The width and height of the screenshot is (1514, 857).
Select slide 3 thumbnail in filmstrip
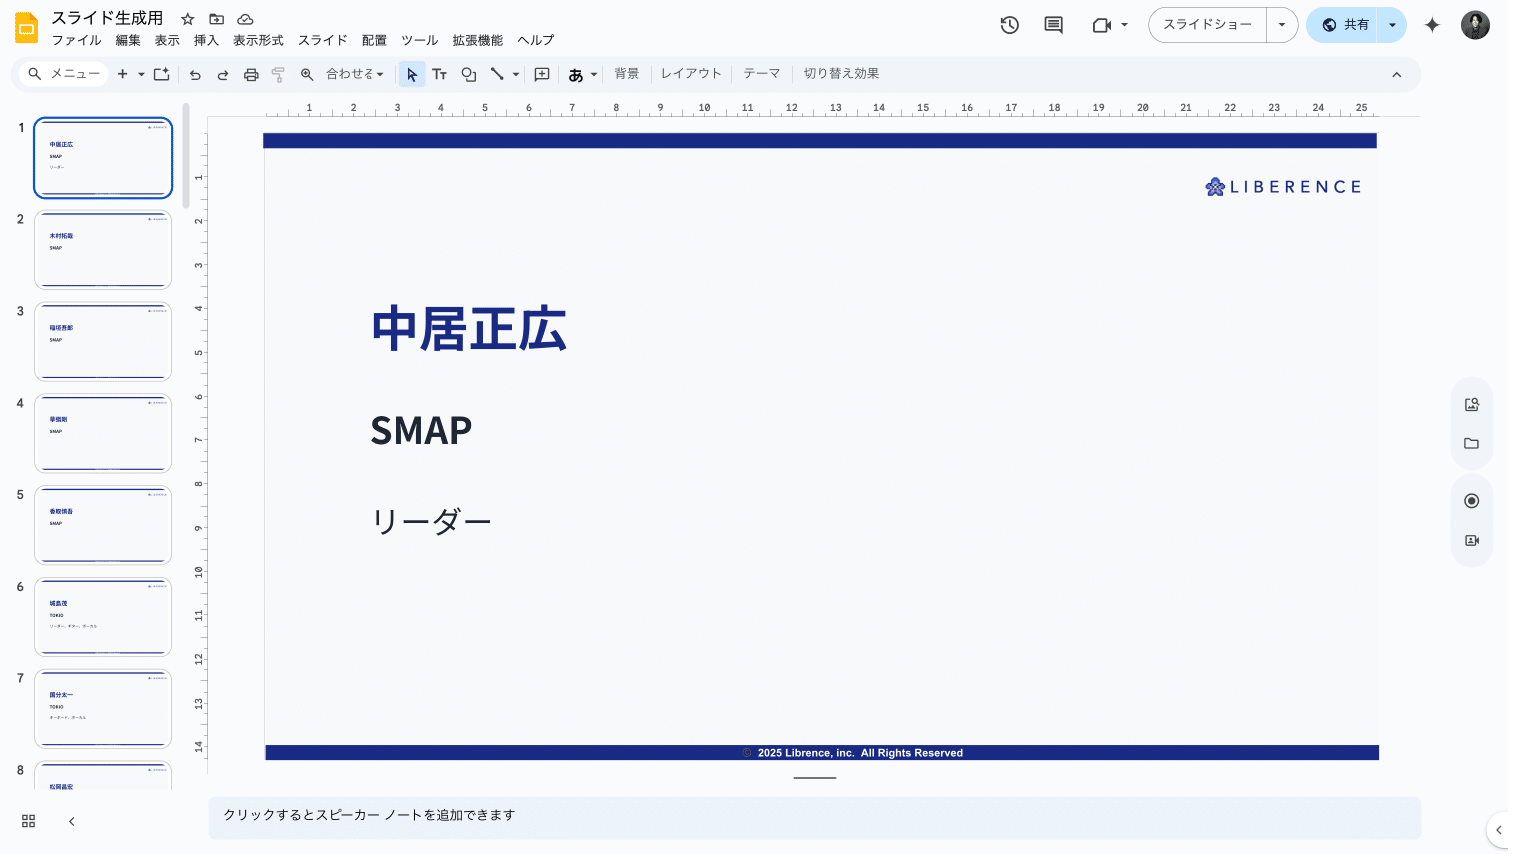pos(103,342)
